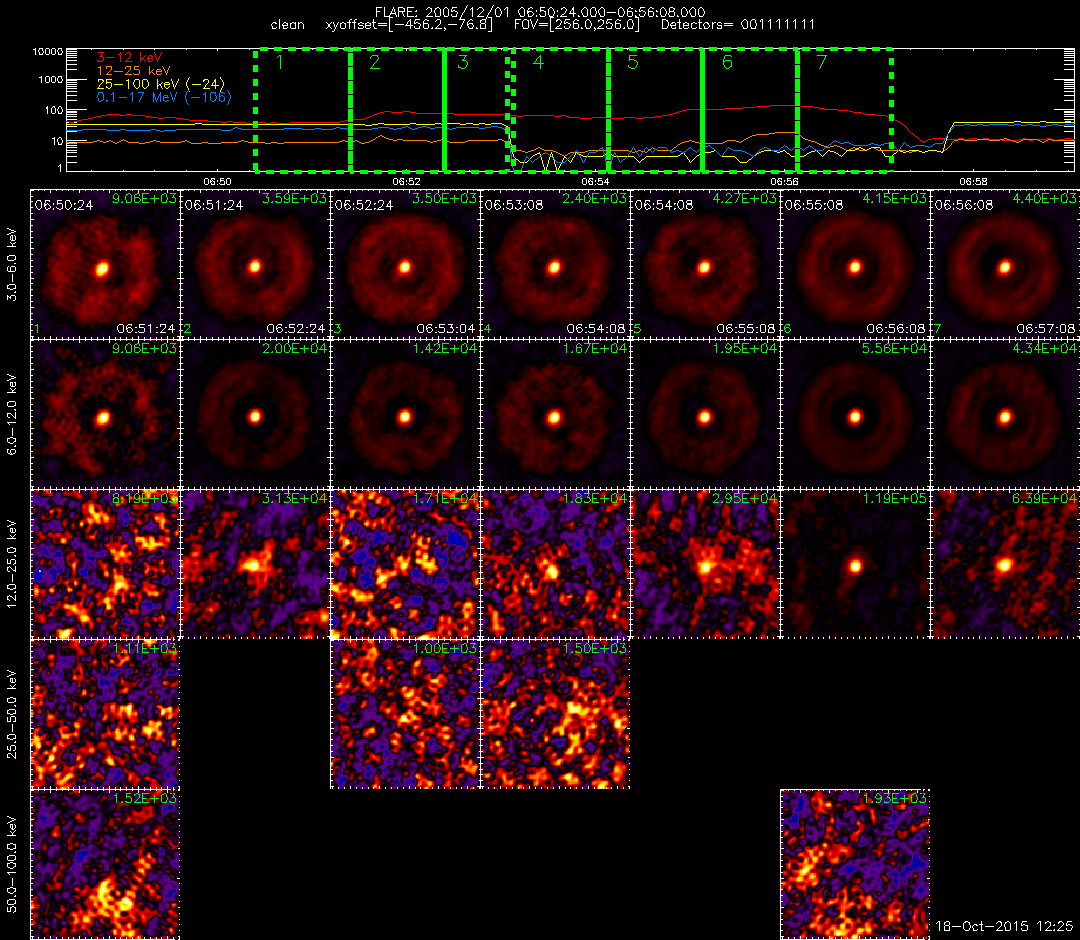Click the 06:56 time axis label
The width and height of the screenshot is (1080, 940).
point(784,182)
